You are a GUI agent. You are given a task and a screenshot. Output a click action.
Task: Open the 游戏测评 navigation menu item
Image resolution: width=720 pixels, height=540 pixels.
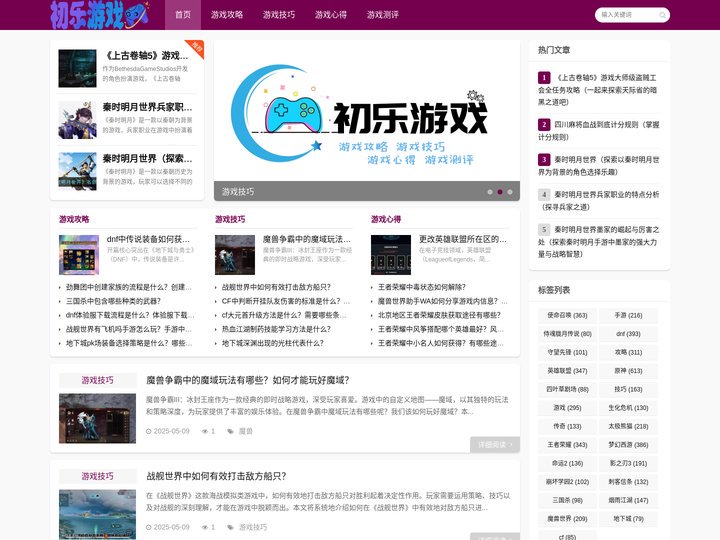click(x=382, y=15)
